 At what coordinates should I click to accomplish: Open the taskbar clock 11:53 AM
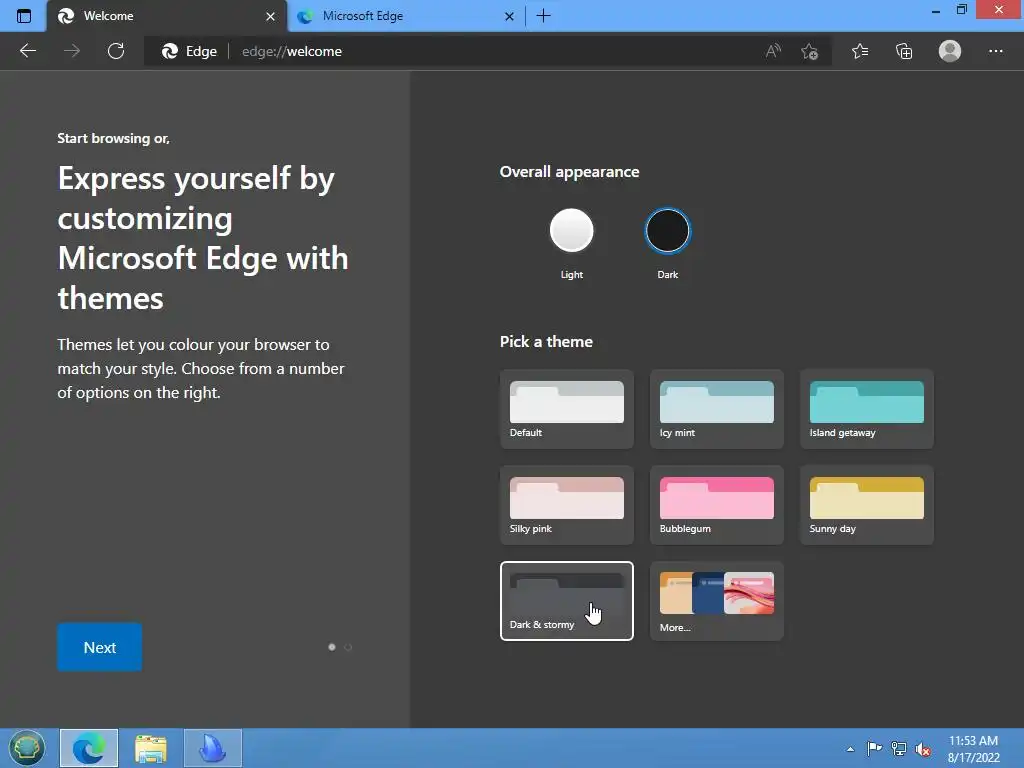click(973, 749)
